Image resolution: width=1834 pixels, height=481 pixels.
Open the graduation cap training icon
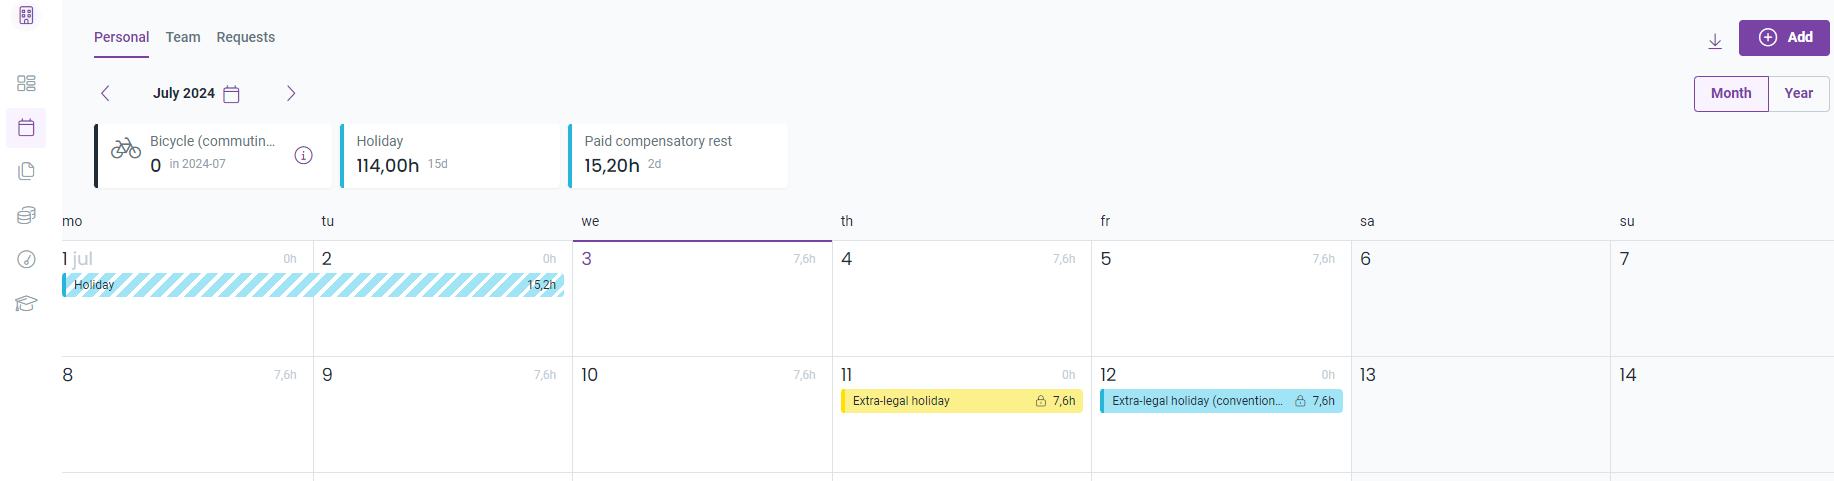click(x=27, y=303)
